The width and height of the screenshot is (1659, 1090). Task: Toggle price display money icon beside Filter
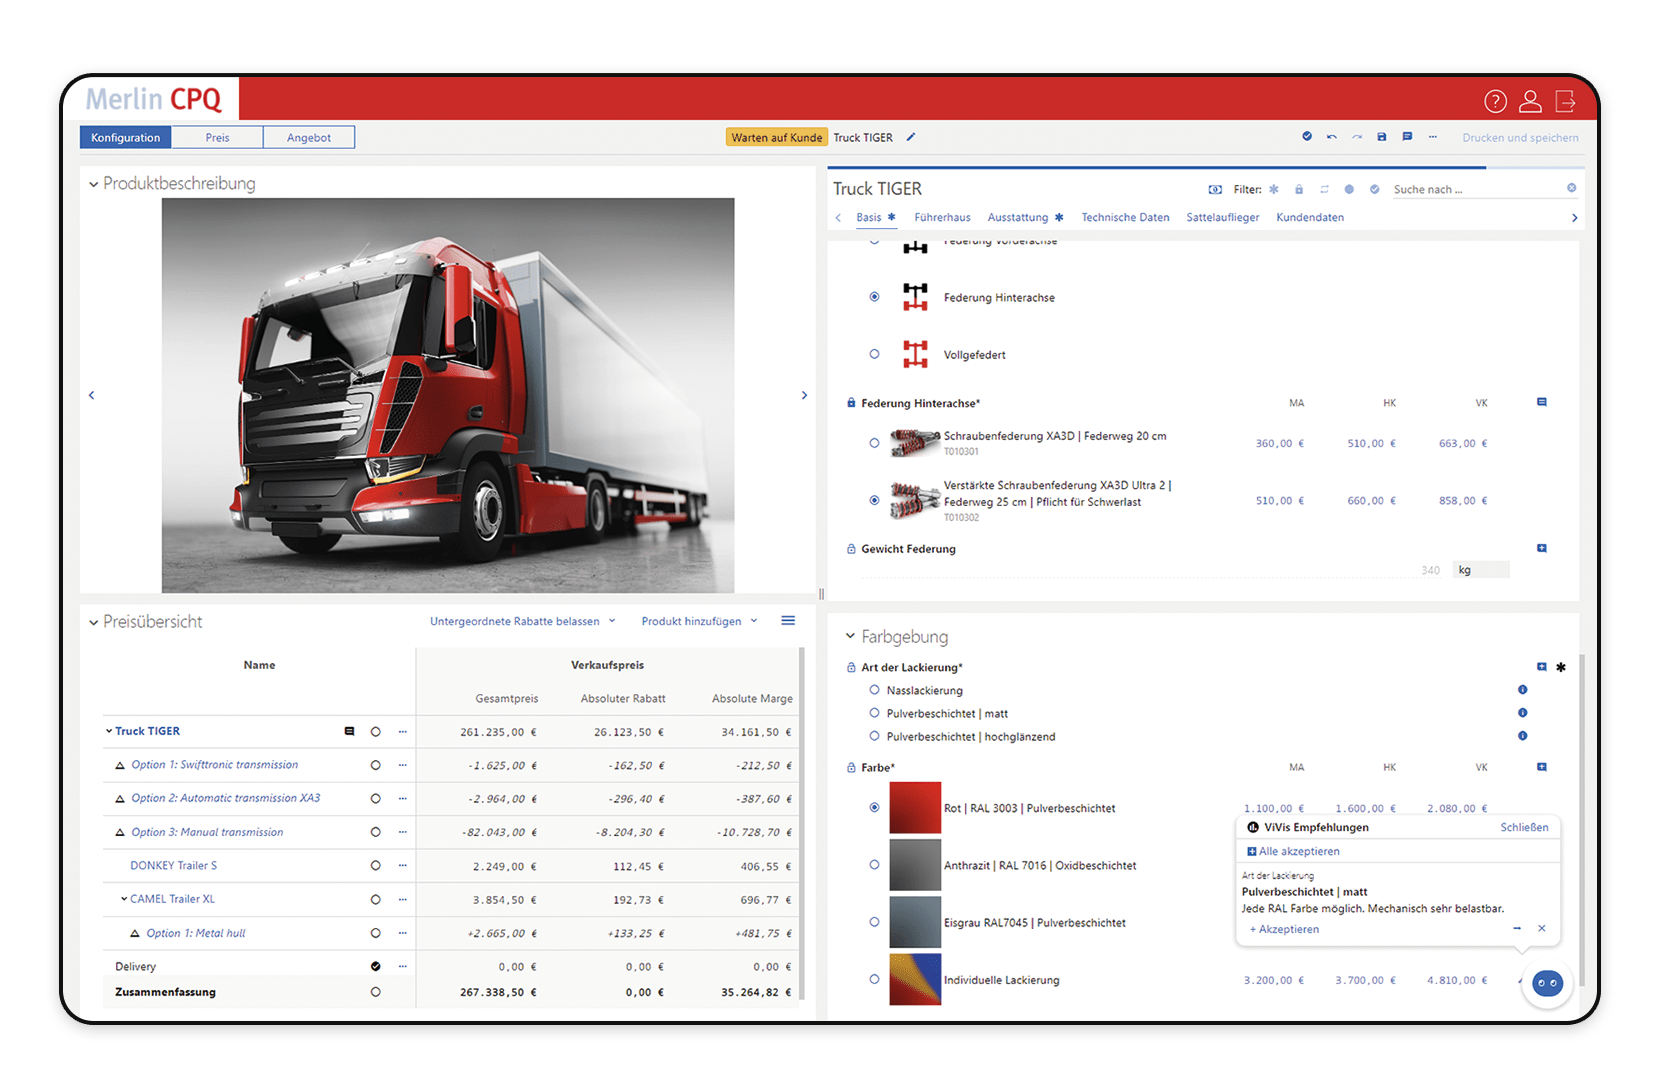click(1215, 189)
